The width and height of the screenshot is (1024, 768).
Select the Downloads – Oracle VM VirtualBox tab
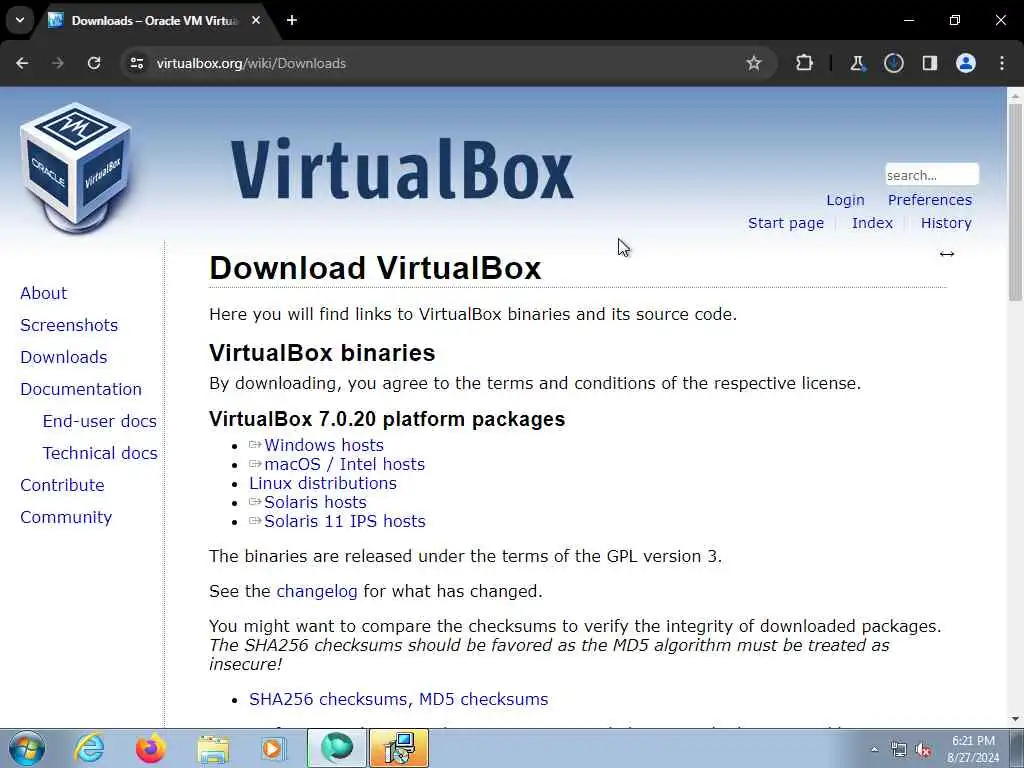tap(154, 21)
